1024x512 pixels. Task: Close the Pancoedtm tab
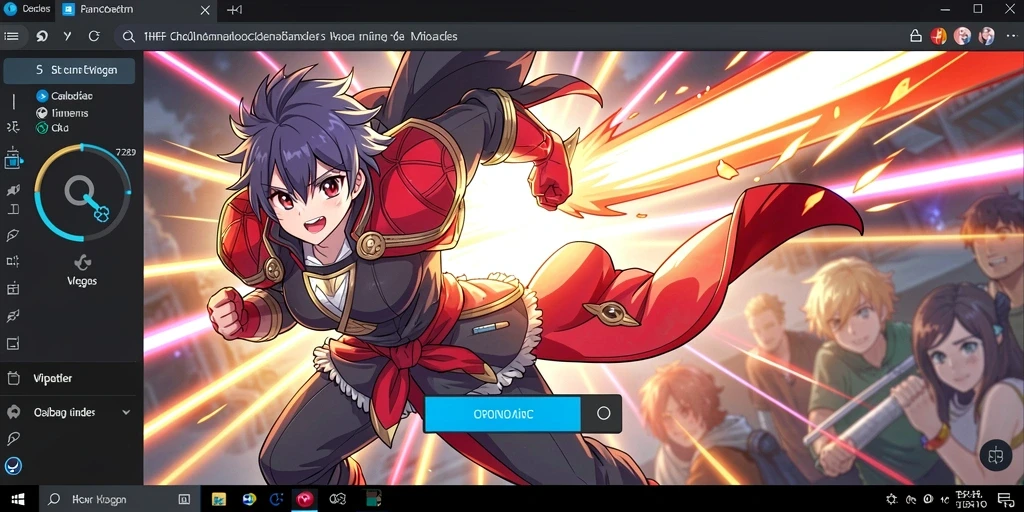coord(205,10)
